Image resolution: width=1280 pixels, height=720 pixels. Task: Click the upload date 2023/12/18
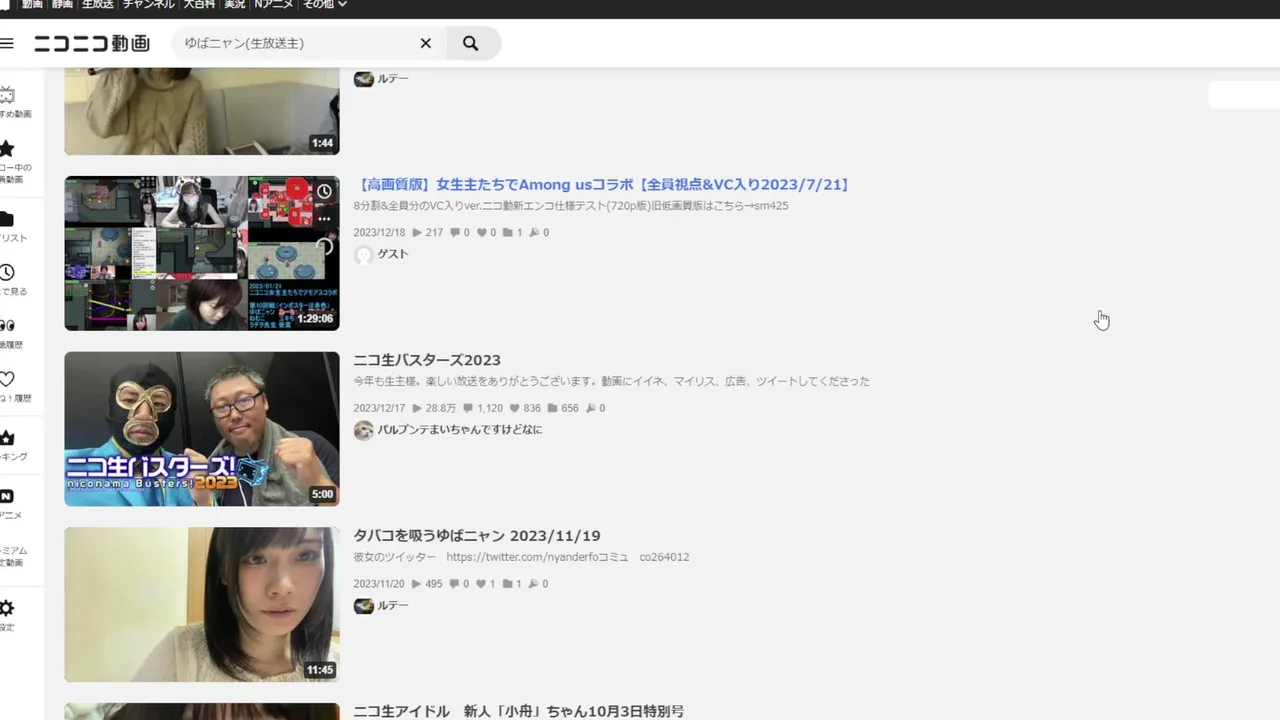tap(379, 232)
